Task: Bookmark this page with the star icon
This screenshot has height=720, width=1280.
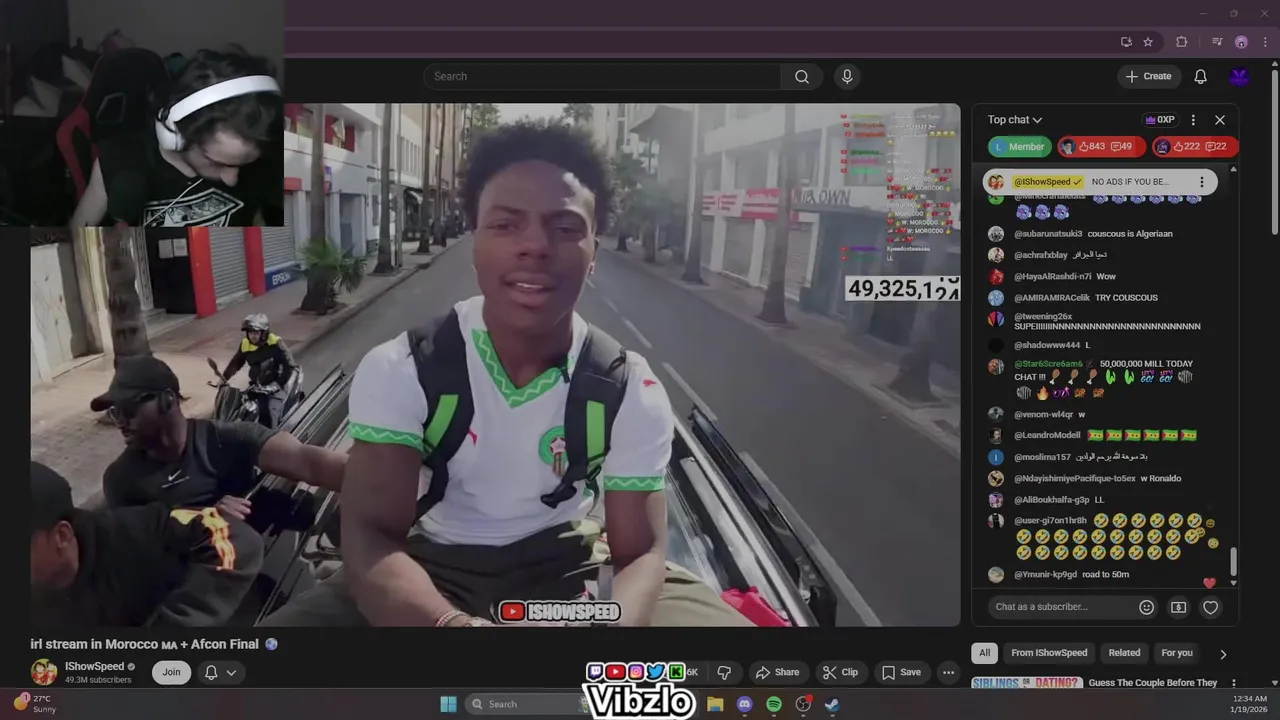Action: click(1148, 42)
